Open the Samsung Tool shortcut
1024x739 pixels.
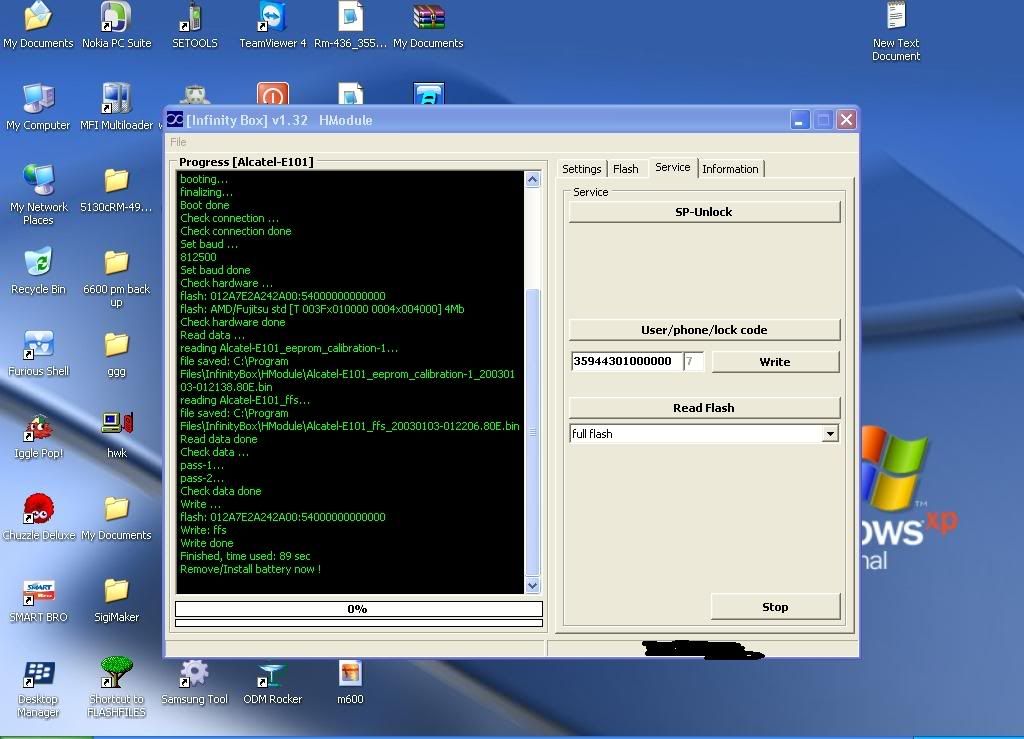(194, 674)
